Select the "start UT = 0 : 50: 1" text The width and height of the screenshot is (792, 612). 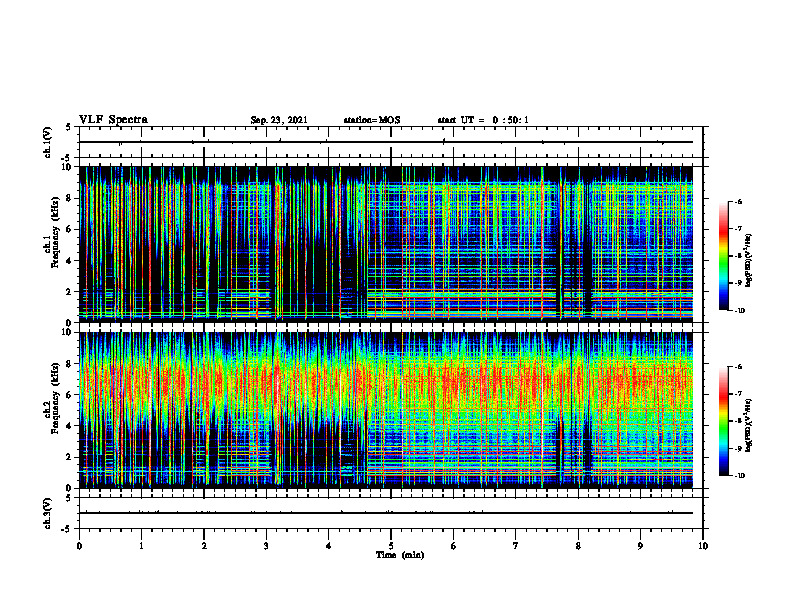coord(483,120)
